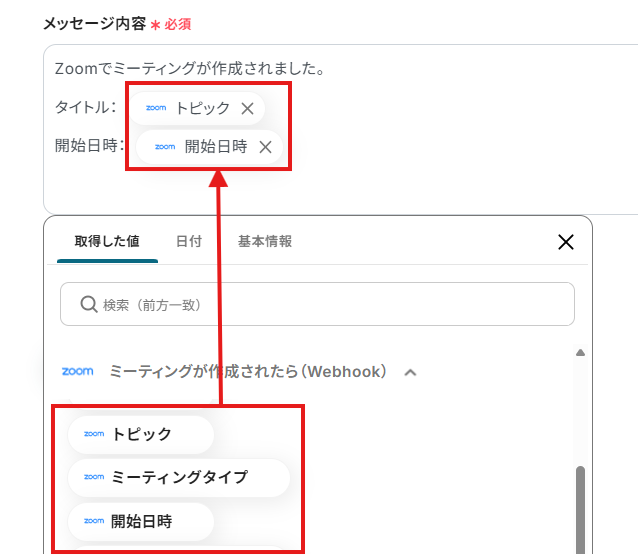Click the Zoom icon on the 開始日時 list item
The width and height of the screenshot is (638, 555).
[x=94, y=521]
